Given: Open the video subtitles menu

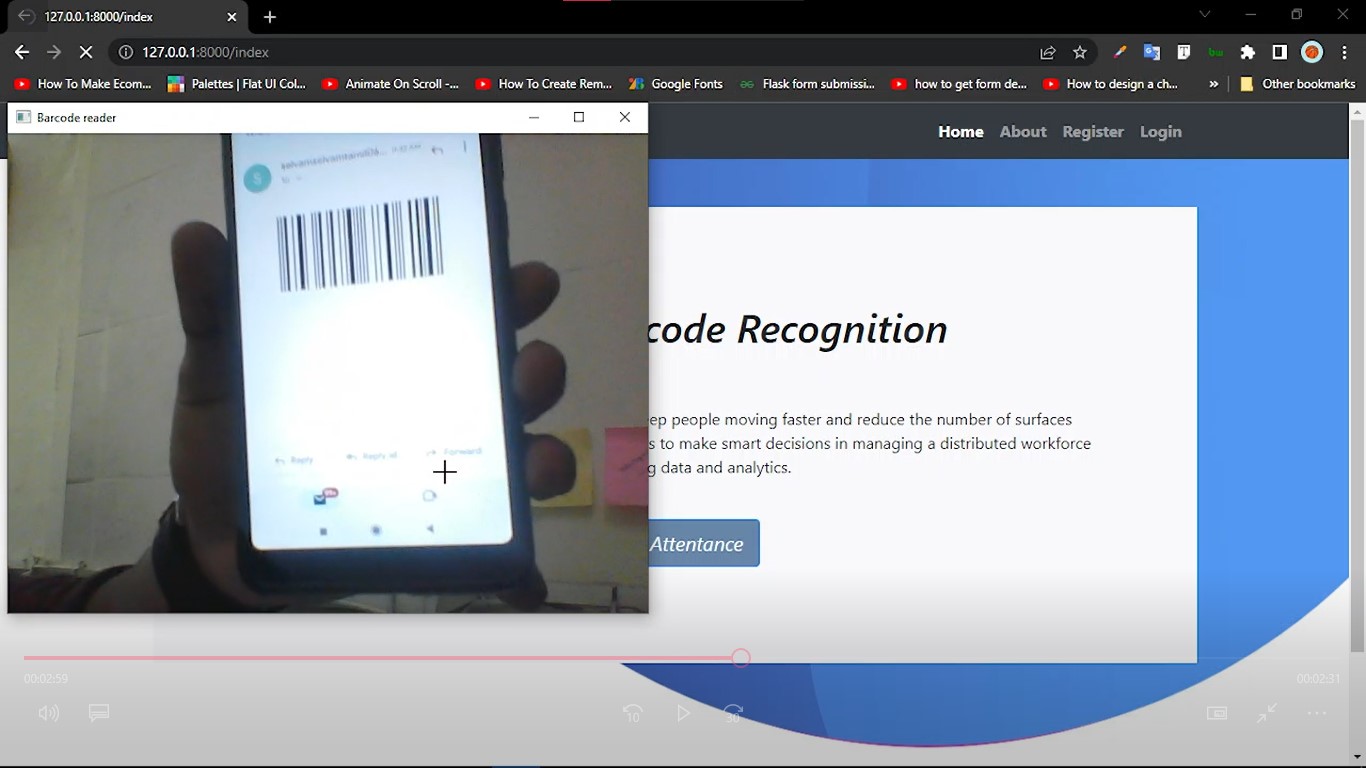Looking at the screenshot, I should click(99, 713).
